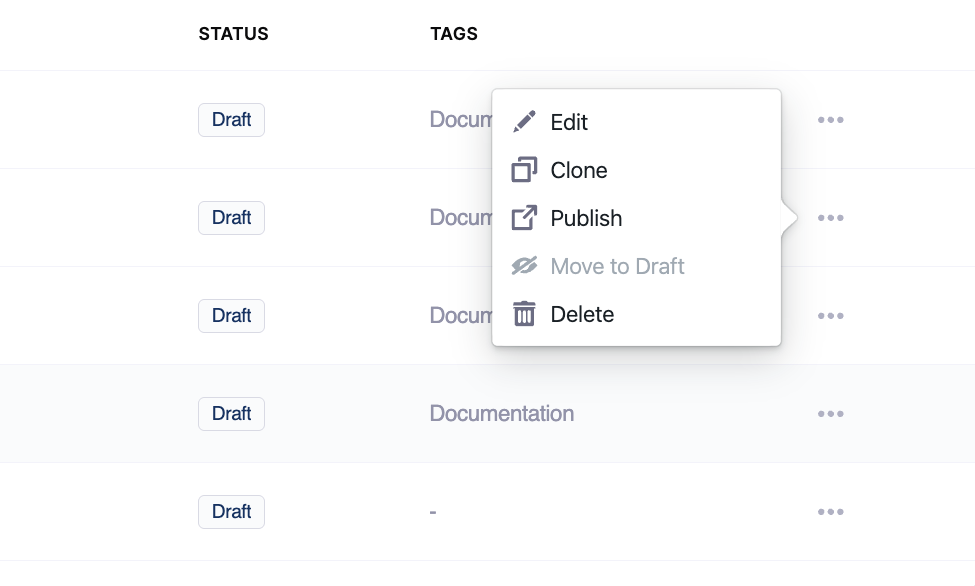Click the Draft badge in the first row
975x586 pixels.
[x=231, y=120]
